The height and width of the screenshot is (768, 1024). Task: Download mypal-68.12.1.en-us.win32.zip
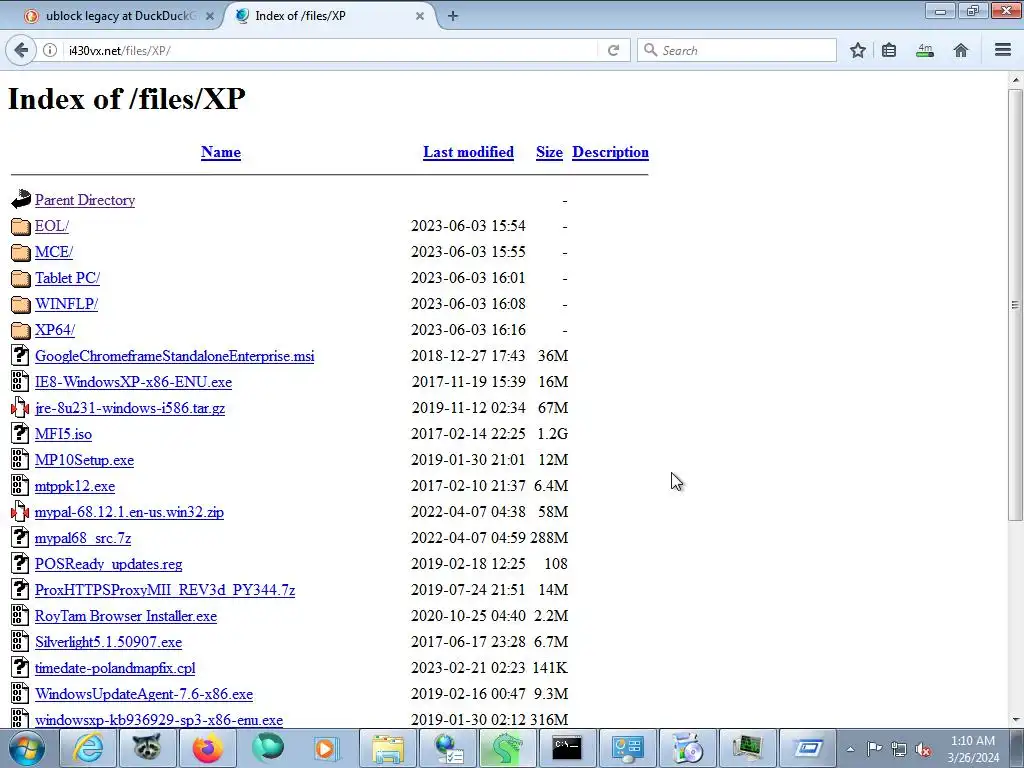pyautogui.click(x=129, y=512)
